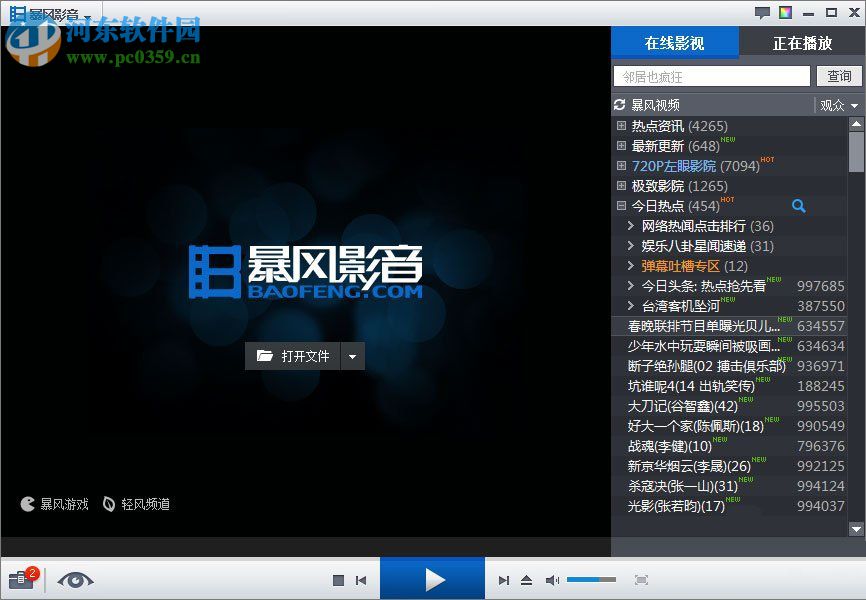The height and width of the screenshot is (600, 866).
Task: Open the 观众 dropdown menu
Action: pos(838,104)
